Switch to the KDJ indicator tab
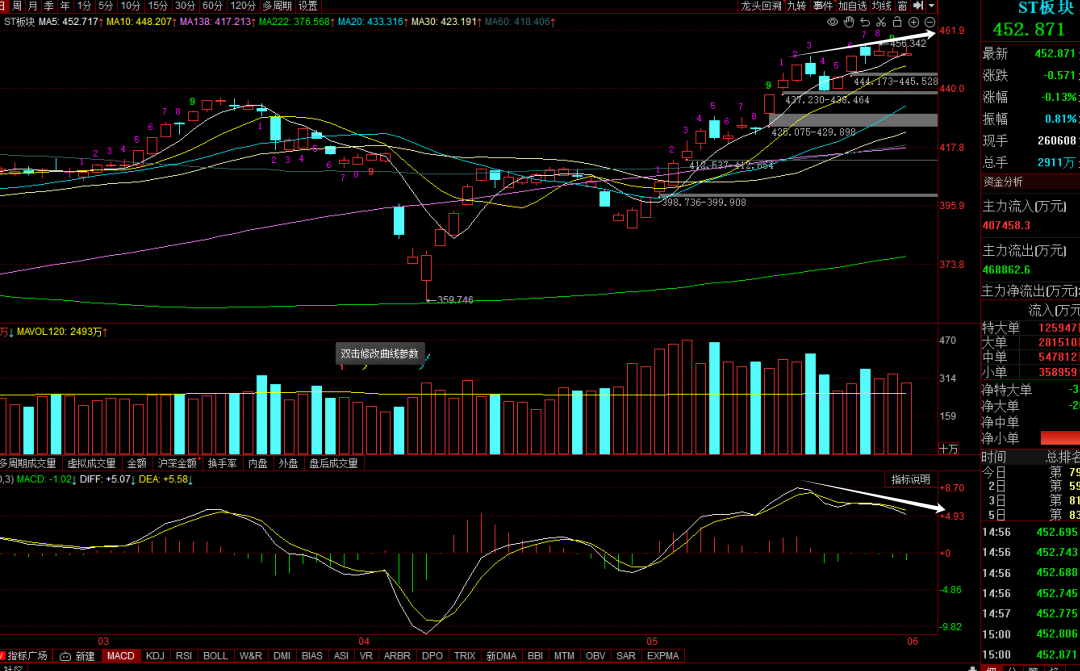Image resolution: width=1080 pixels, height=671 pixels. (x=155, y=656)
